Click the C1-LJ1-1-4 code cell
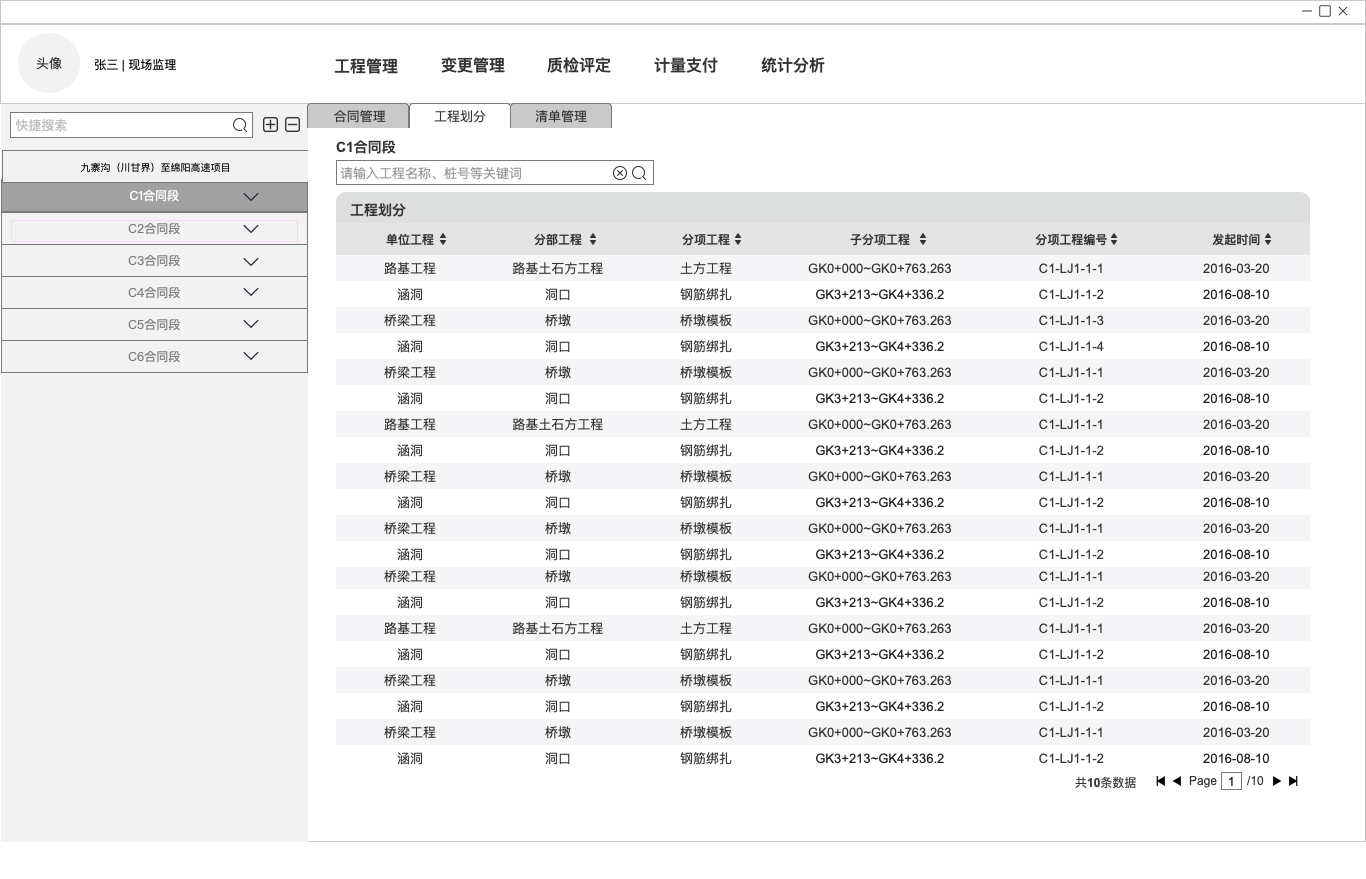 pos(1071,346)
